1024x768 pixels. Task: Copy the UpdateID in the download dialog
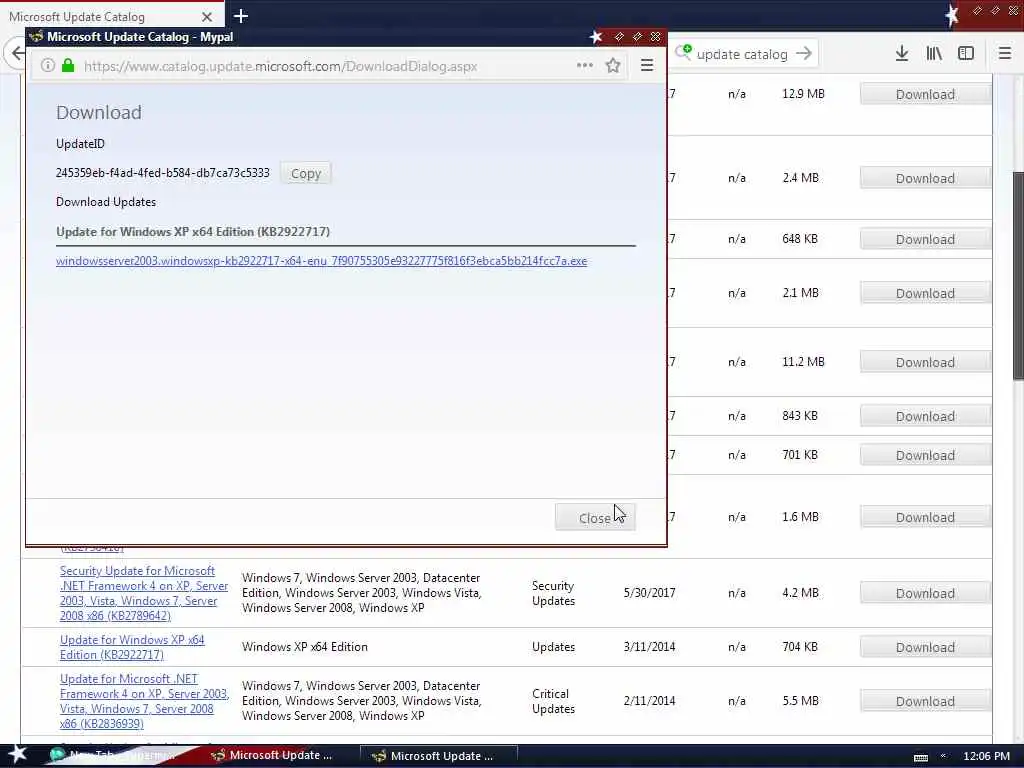(x=306, y=174)
